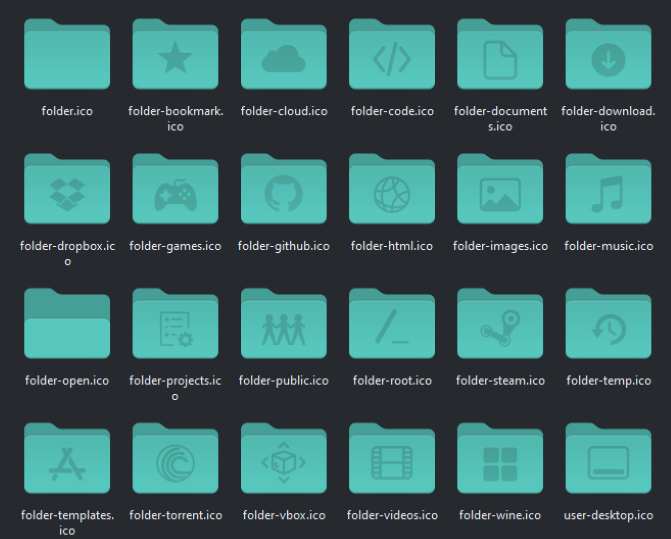Click the folder-cloud.ico file icon
The width and height of the screenshot is (671, 539).
pyautogui.click(x=283, y=60)
